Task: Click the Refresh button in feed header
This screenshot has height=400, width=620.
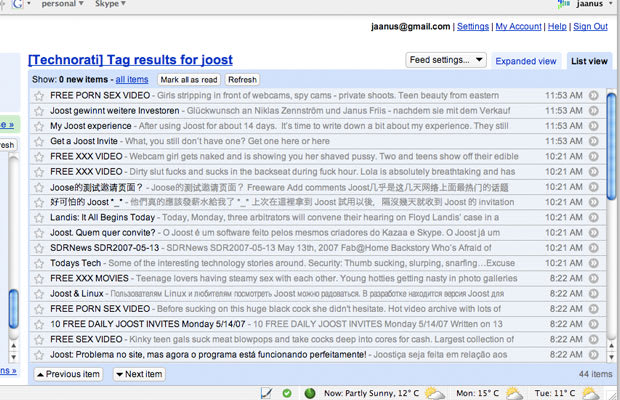Action: point(242,80)
